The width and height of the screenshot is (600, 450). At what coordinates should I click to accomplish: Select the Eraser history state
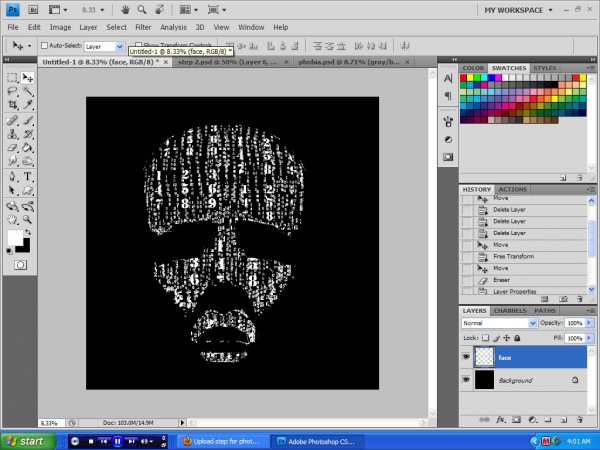point(524,280)
